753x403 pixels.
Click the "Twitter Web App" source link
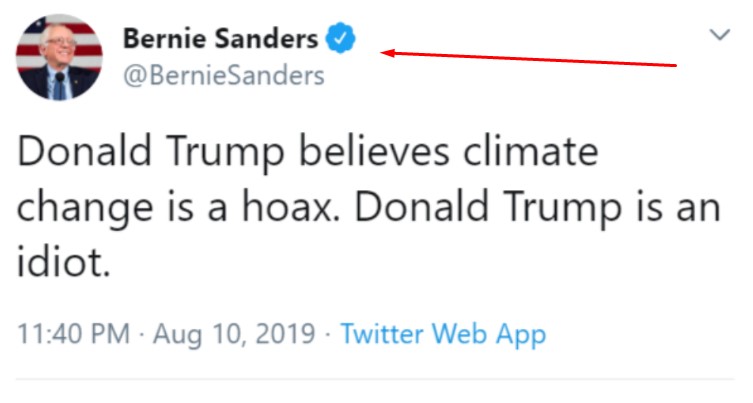(x=443, y=333)
